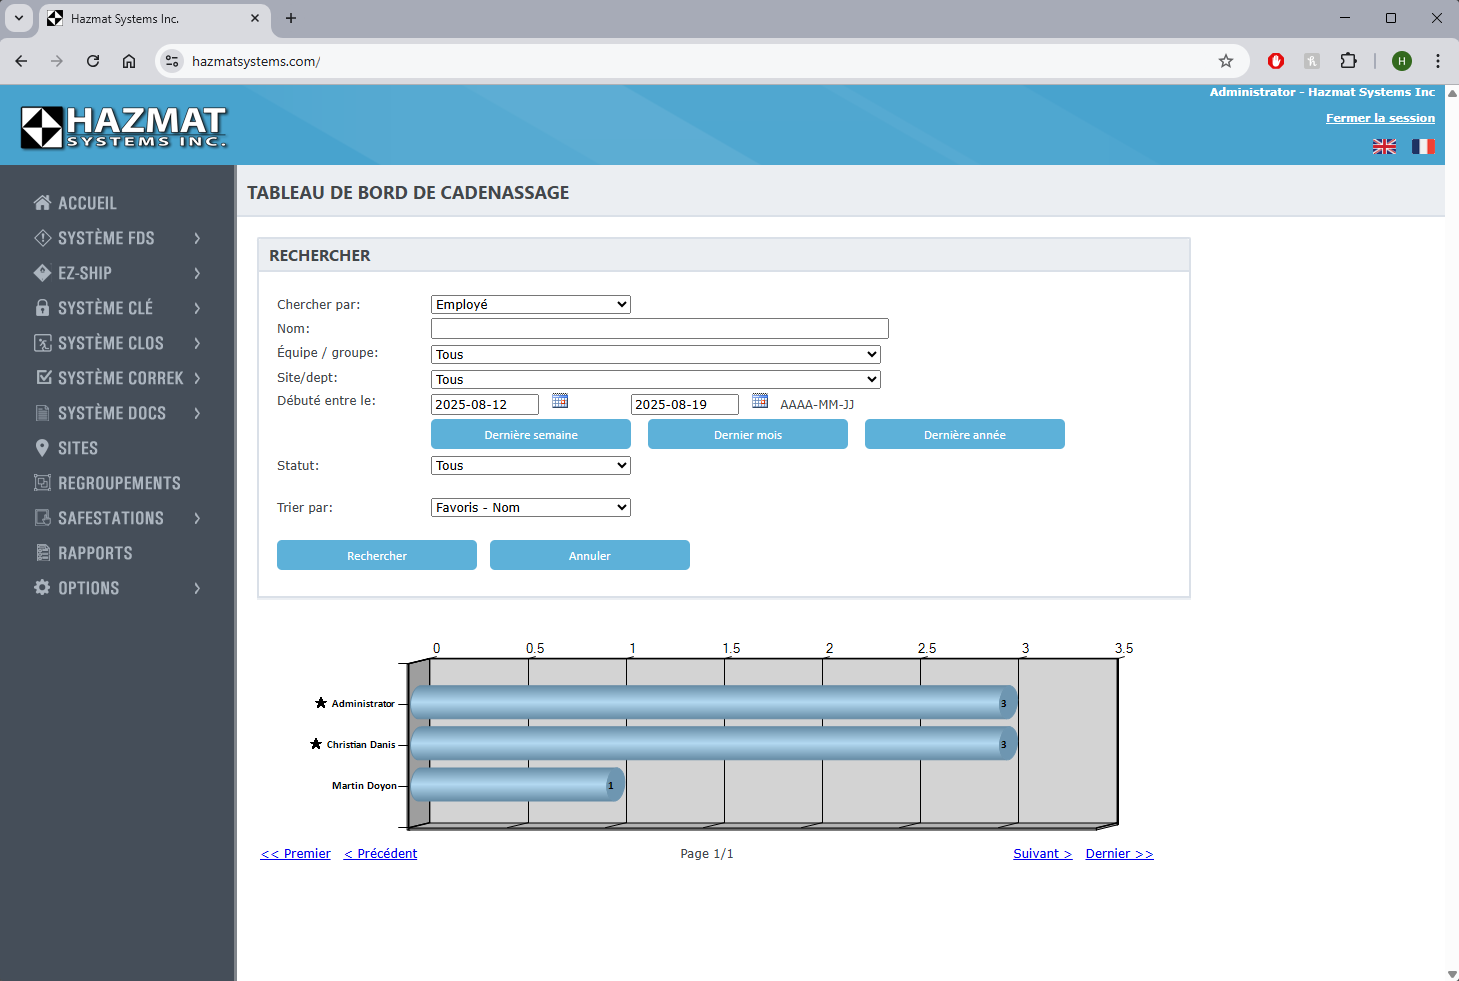The width and height of the screenshot is (1459, 981).
Task: Open the browser extensions puzzle icon
Action: click(x=1348, y=61)
